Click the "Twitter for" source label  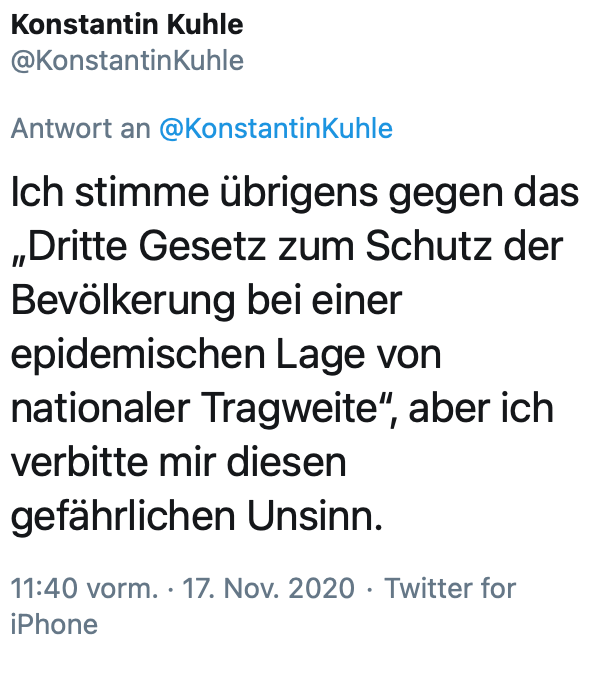click(450, 588)
